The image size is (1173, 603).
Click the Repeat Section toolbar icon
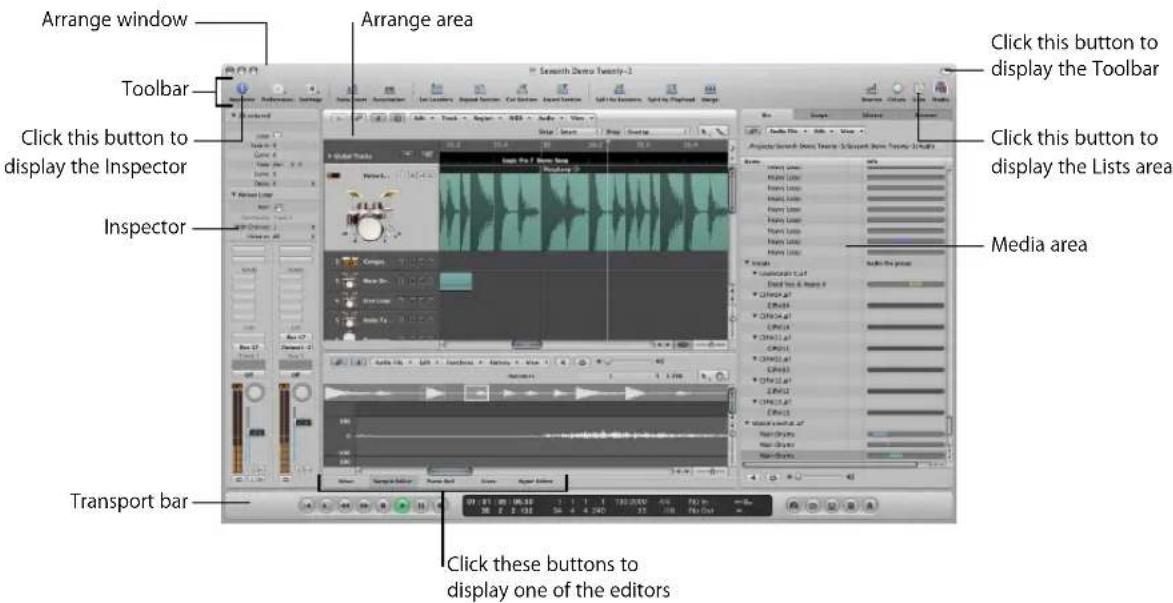[480, 91]
